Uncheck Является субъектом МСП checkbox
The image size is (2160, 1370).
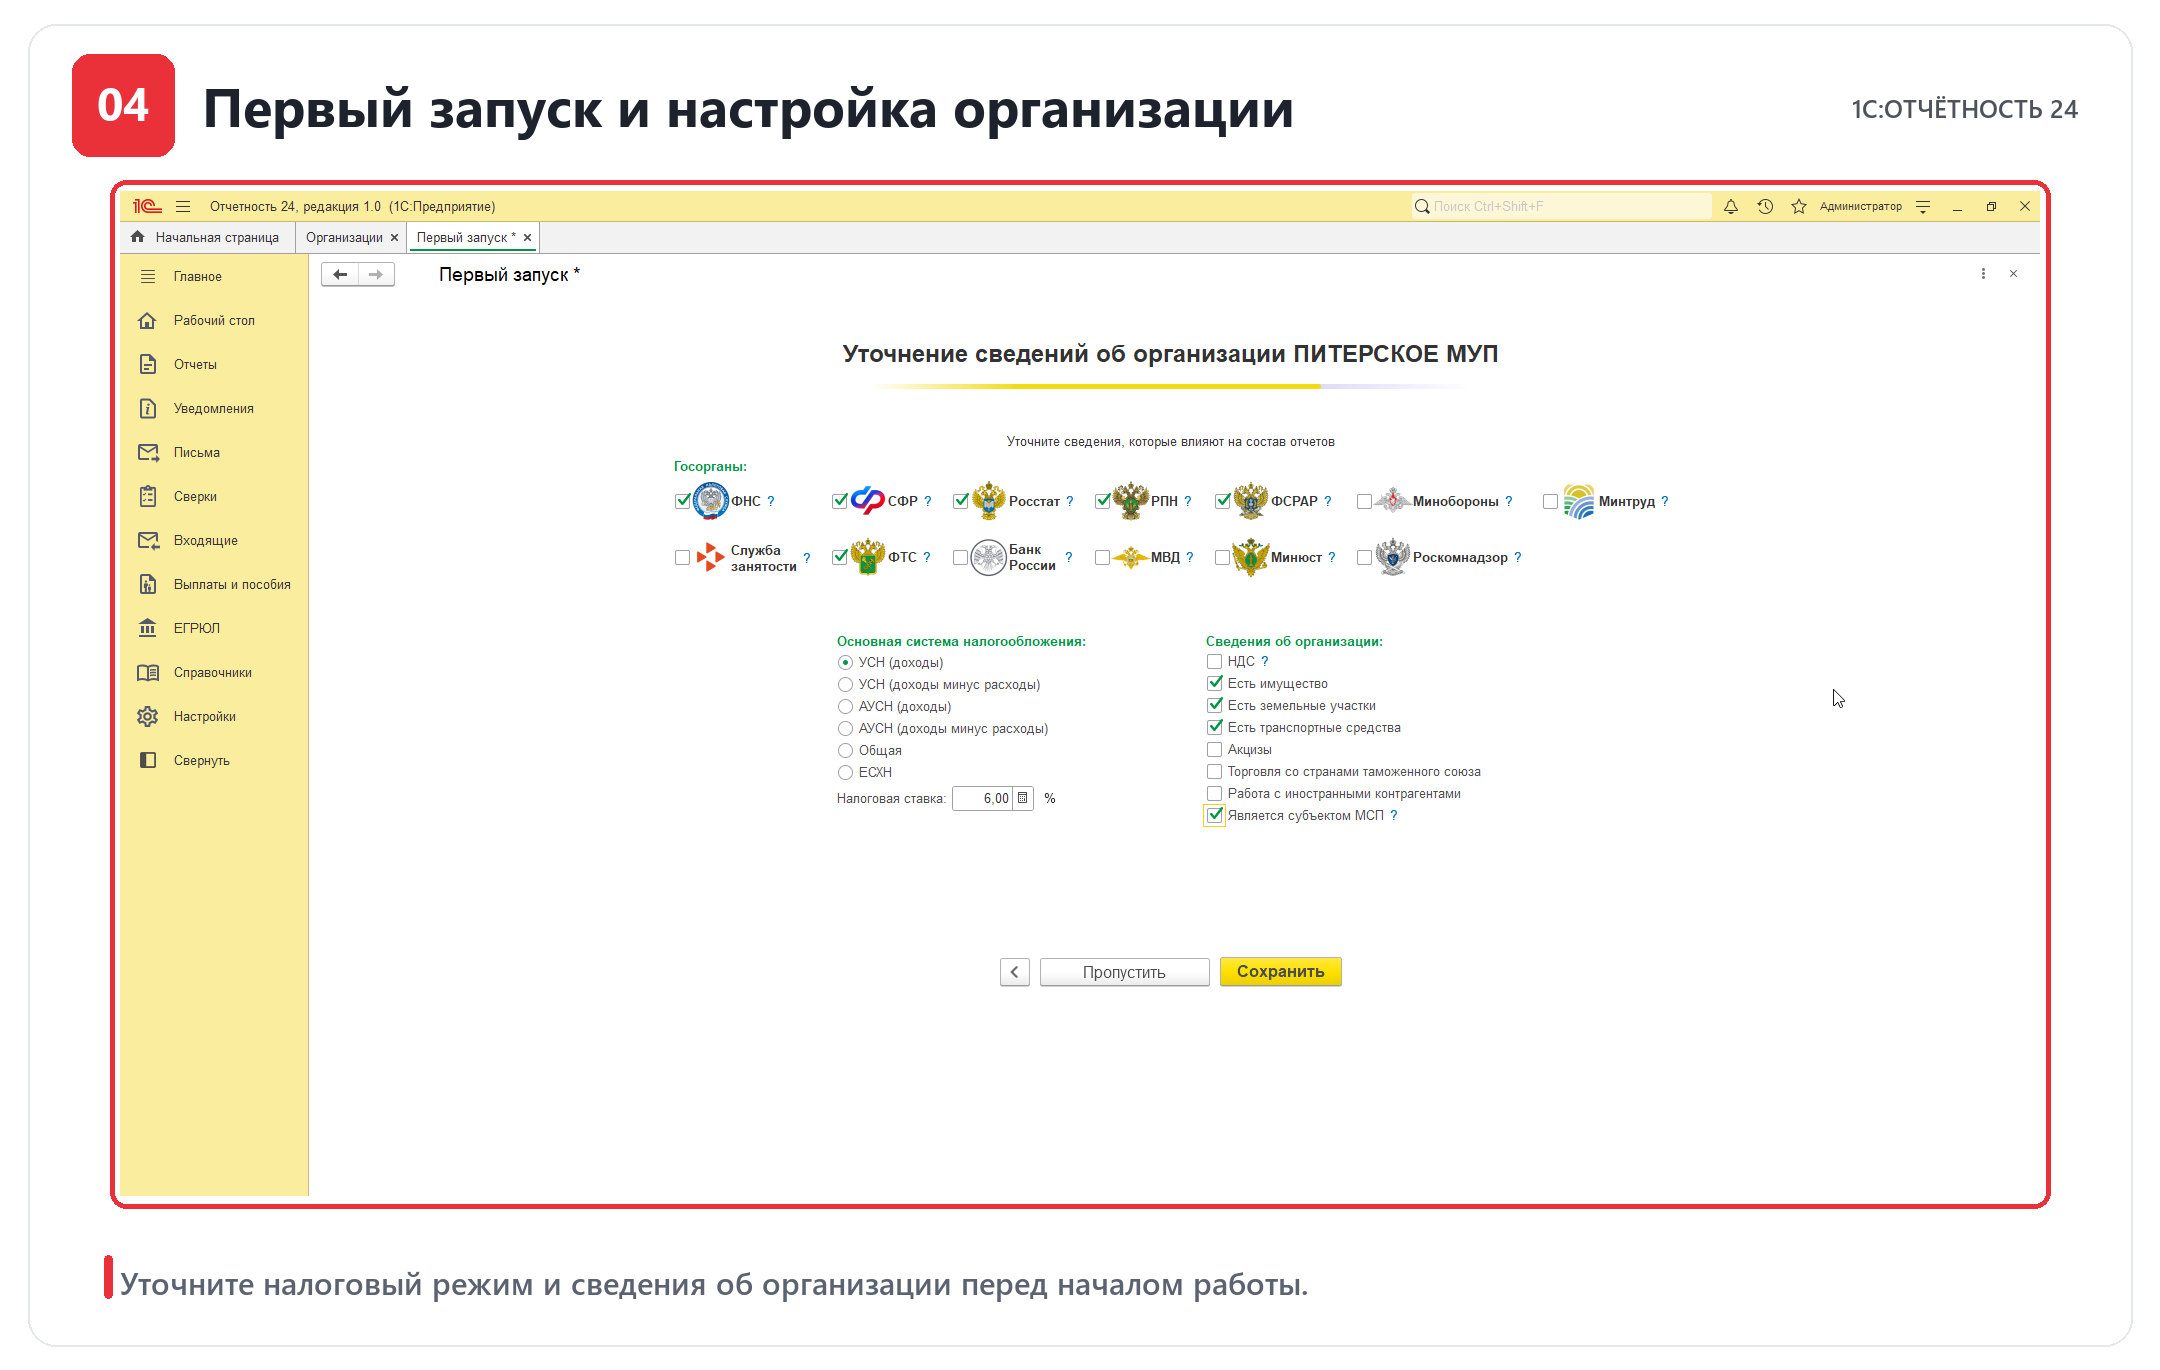coord(1214,815)
